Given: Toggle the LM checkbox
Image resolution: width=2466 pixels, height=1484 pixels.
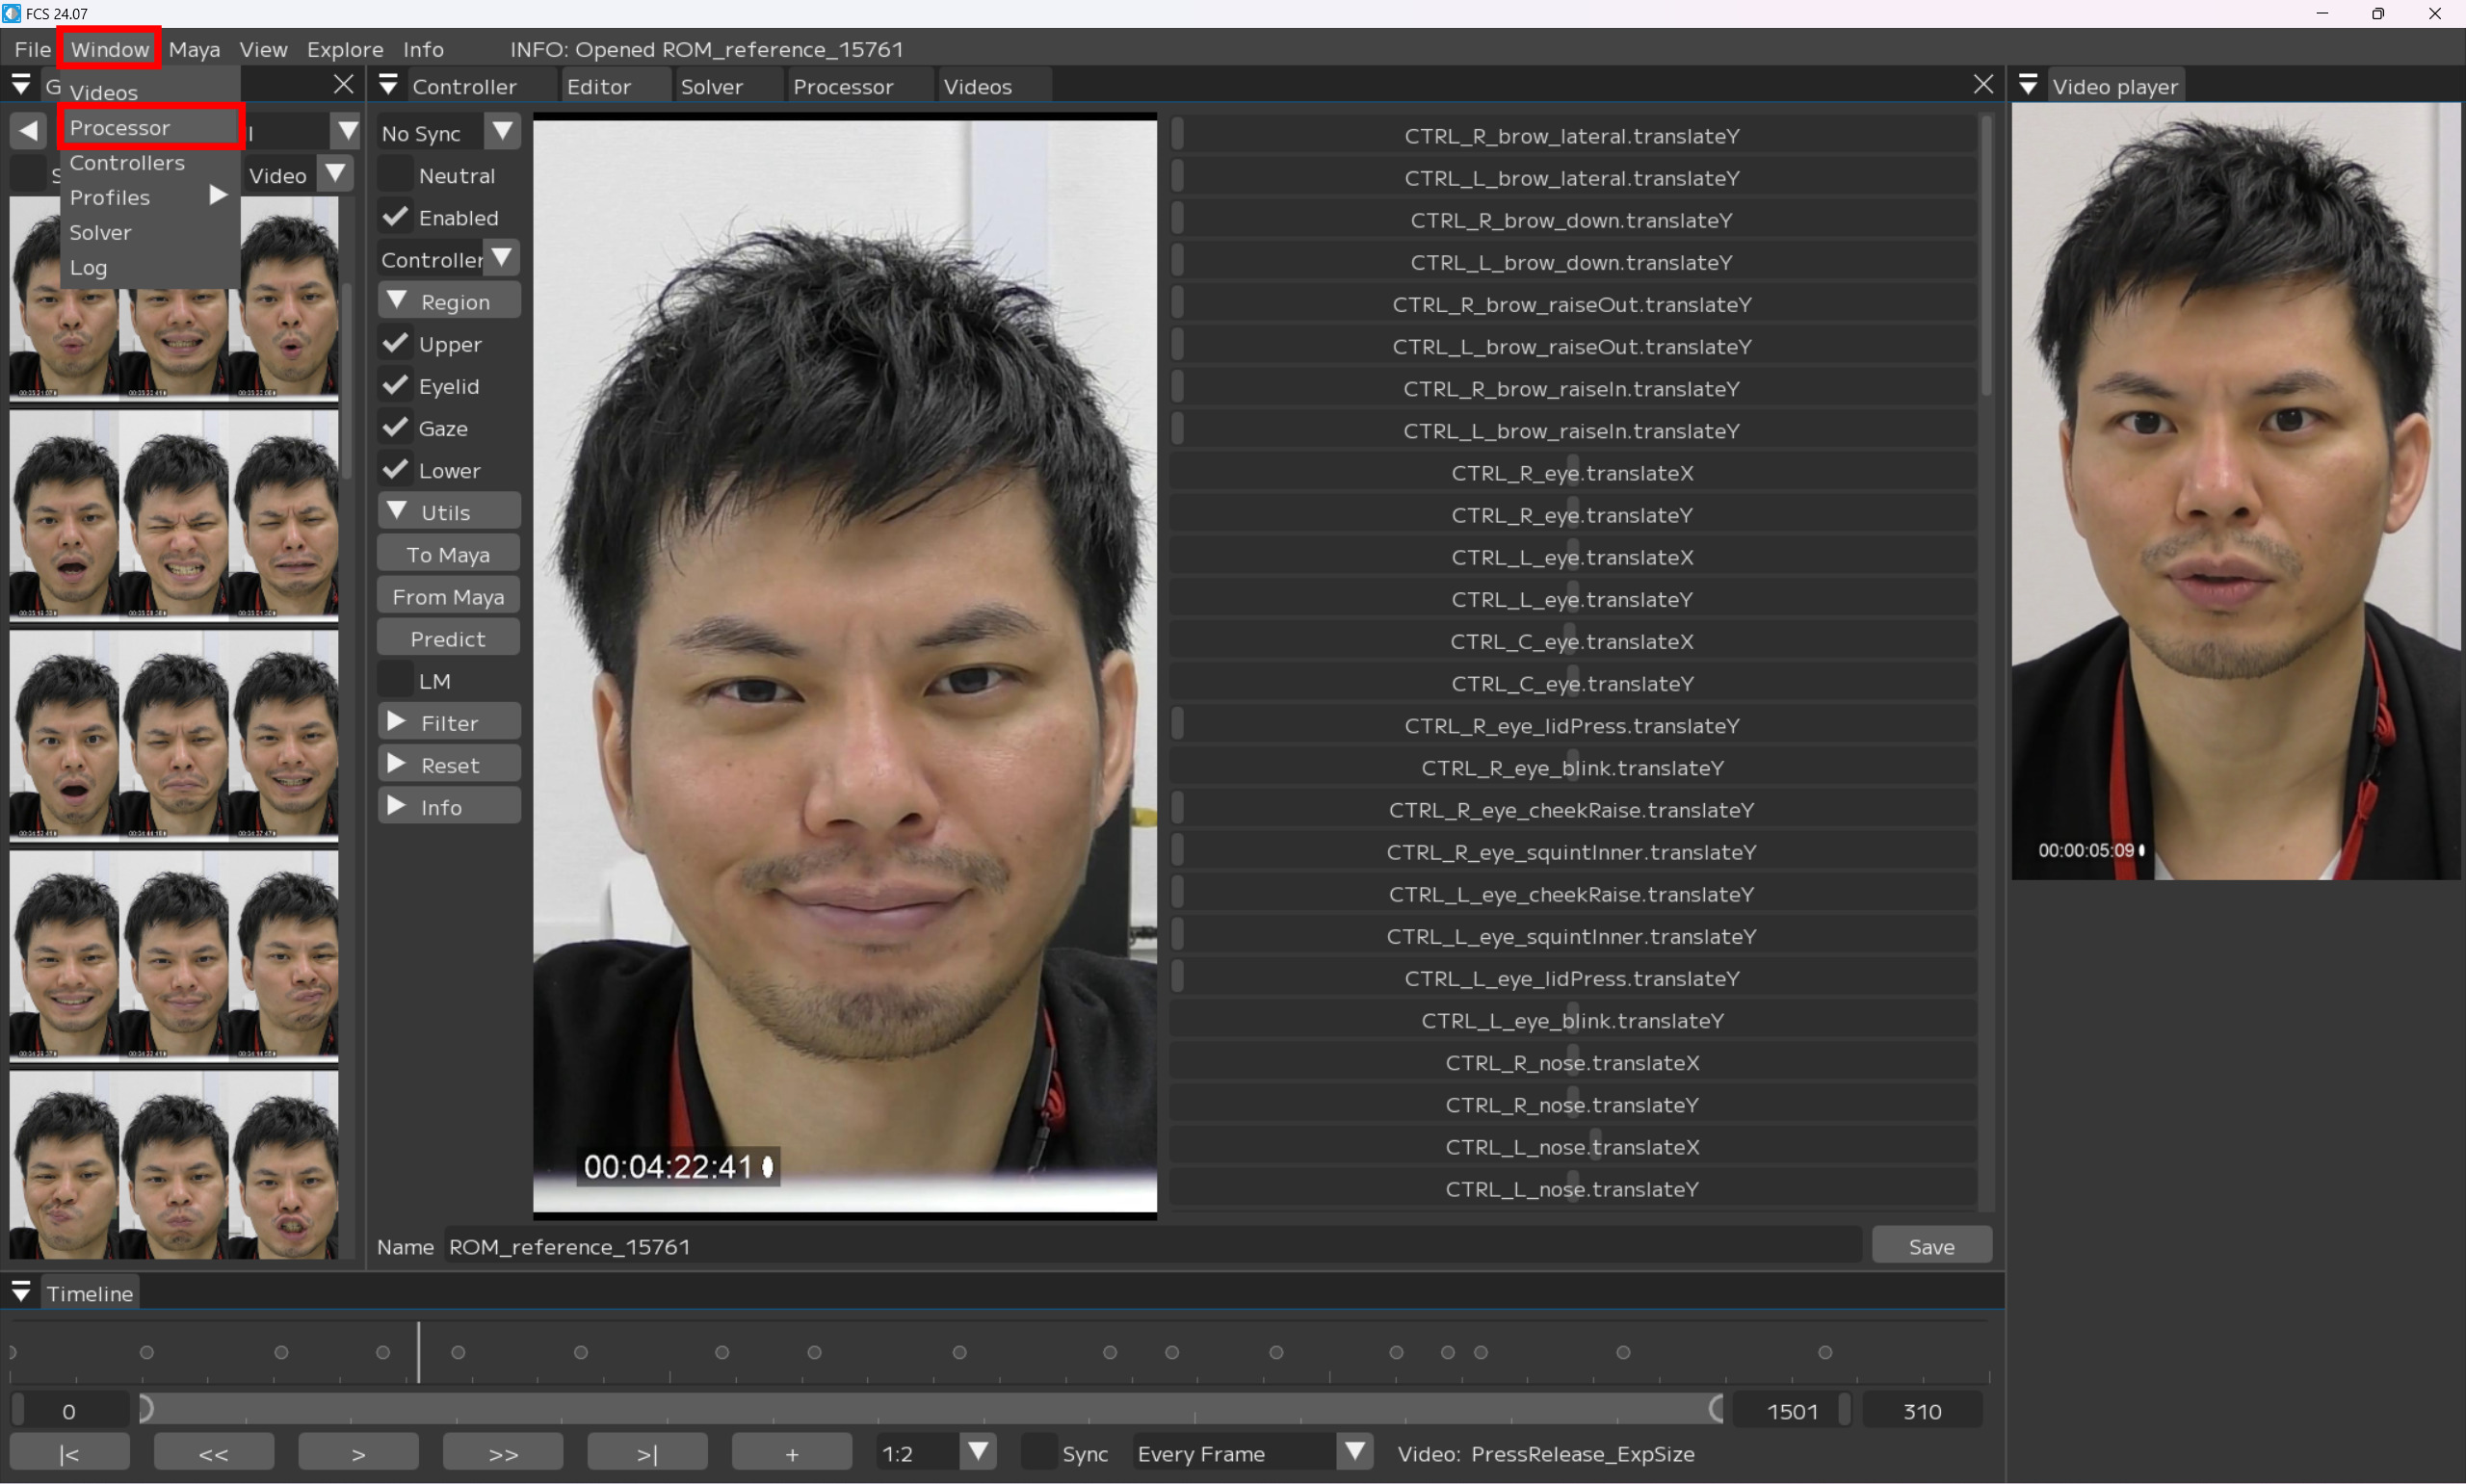Looking at the screenshot, I should (396, 681).
